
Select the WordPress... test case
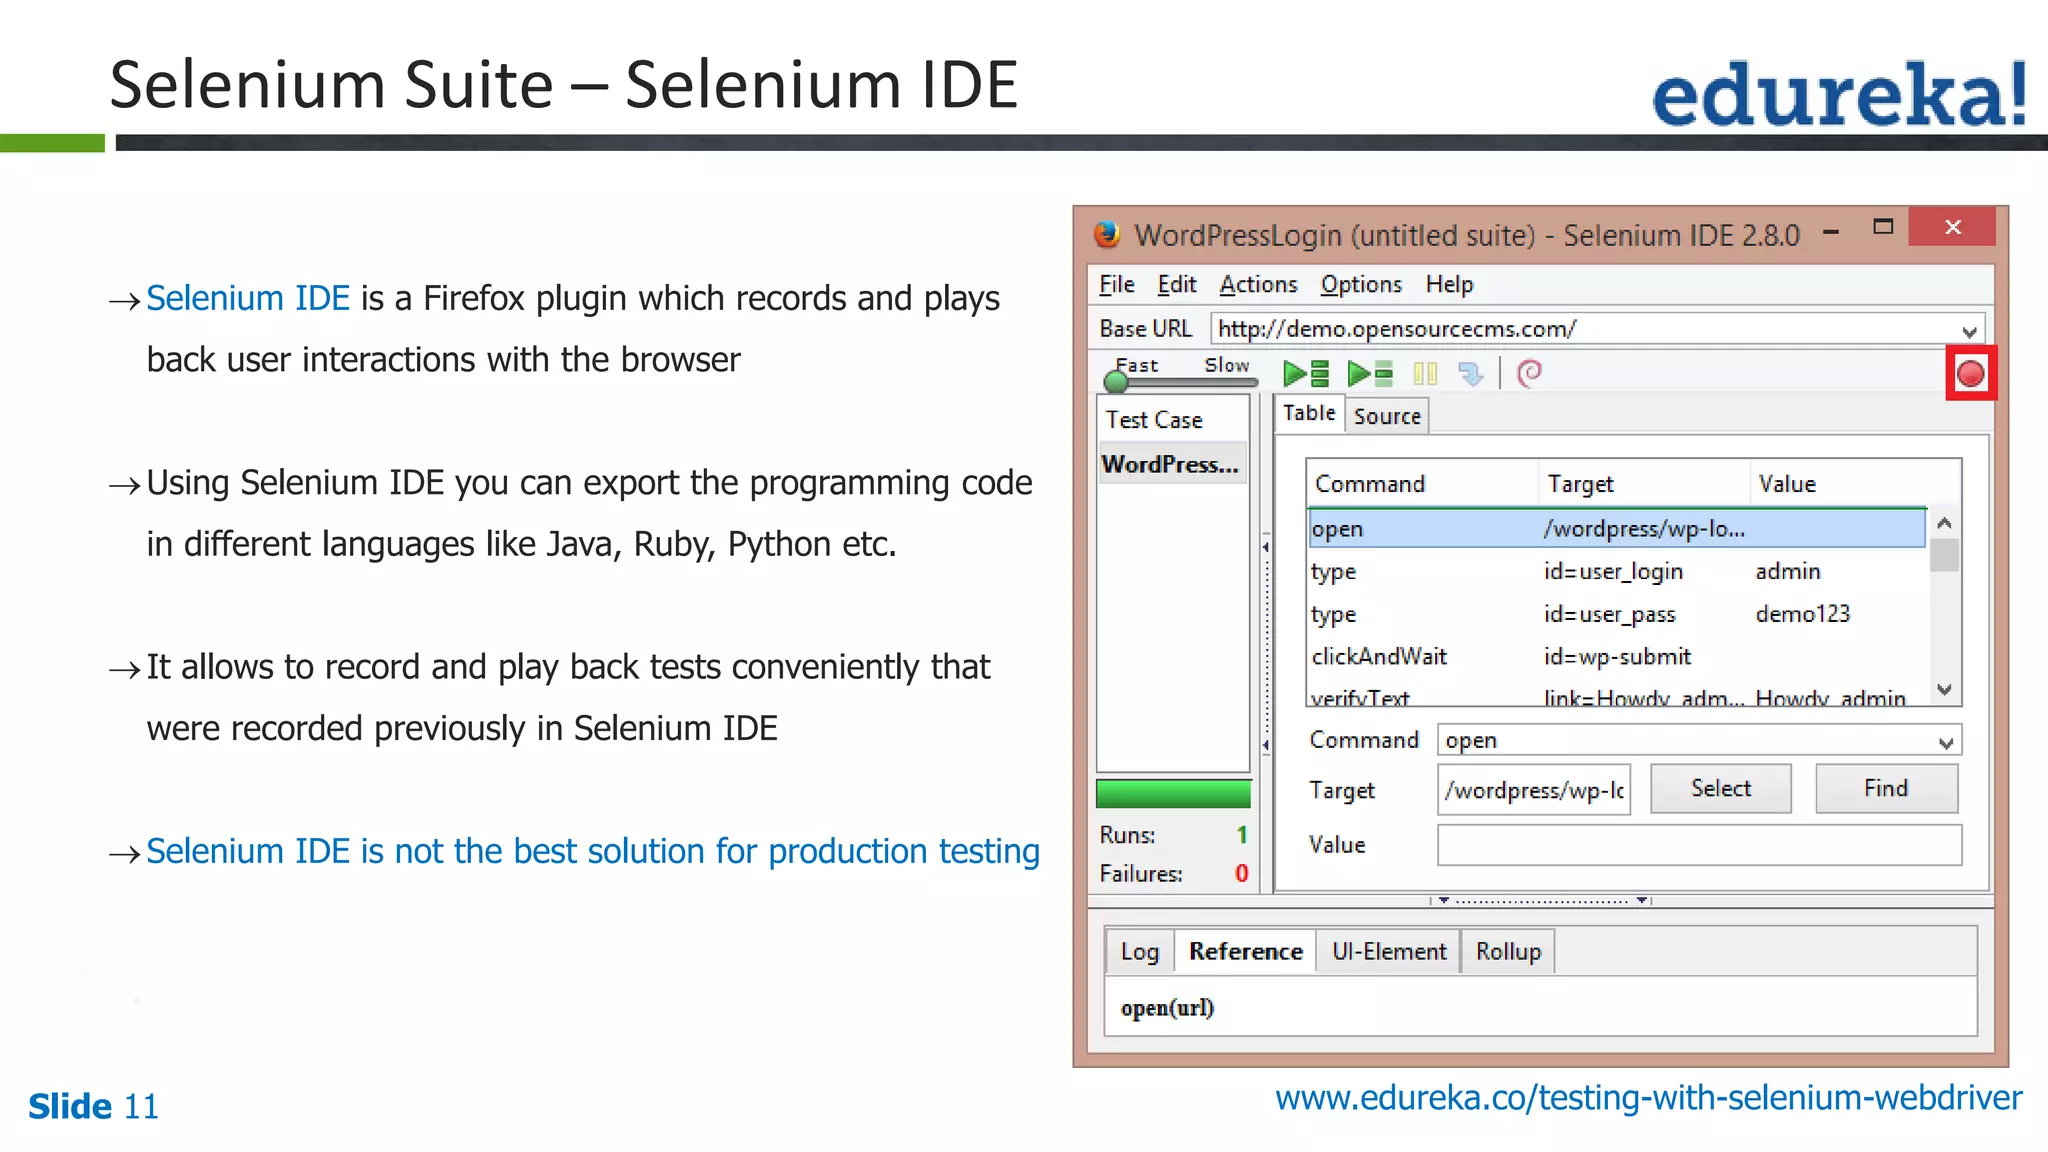[x=1172, y=465]
